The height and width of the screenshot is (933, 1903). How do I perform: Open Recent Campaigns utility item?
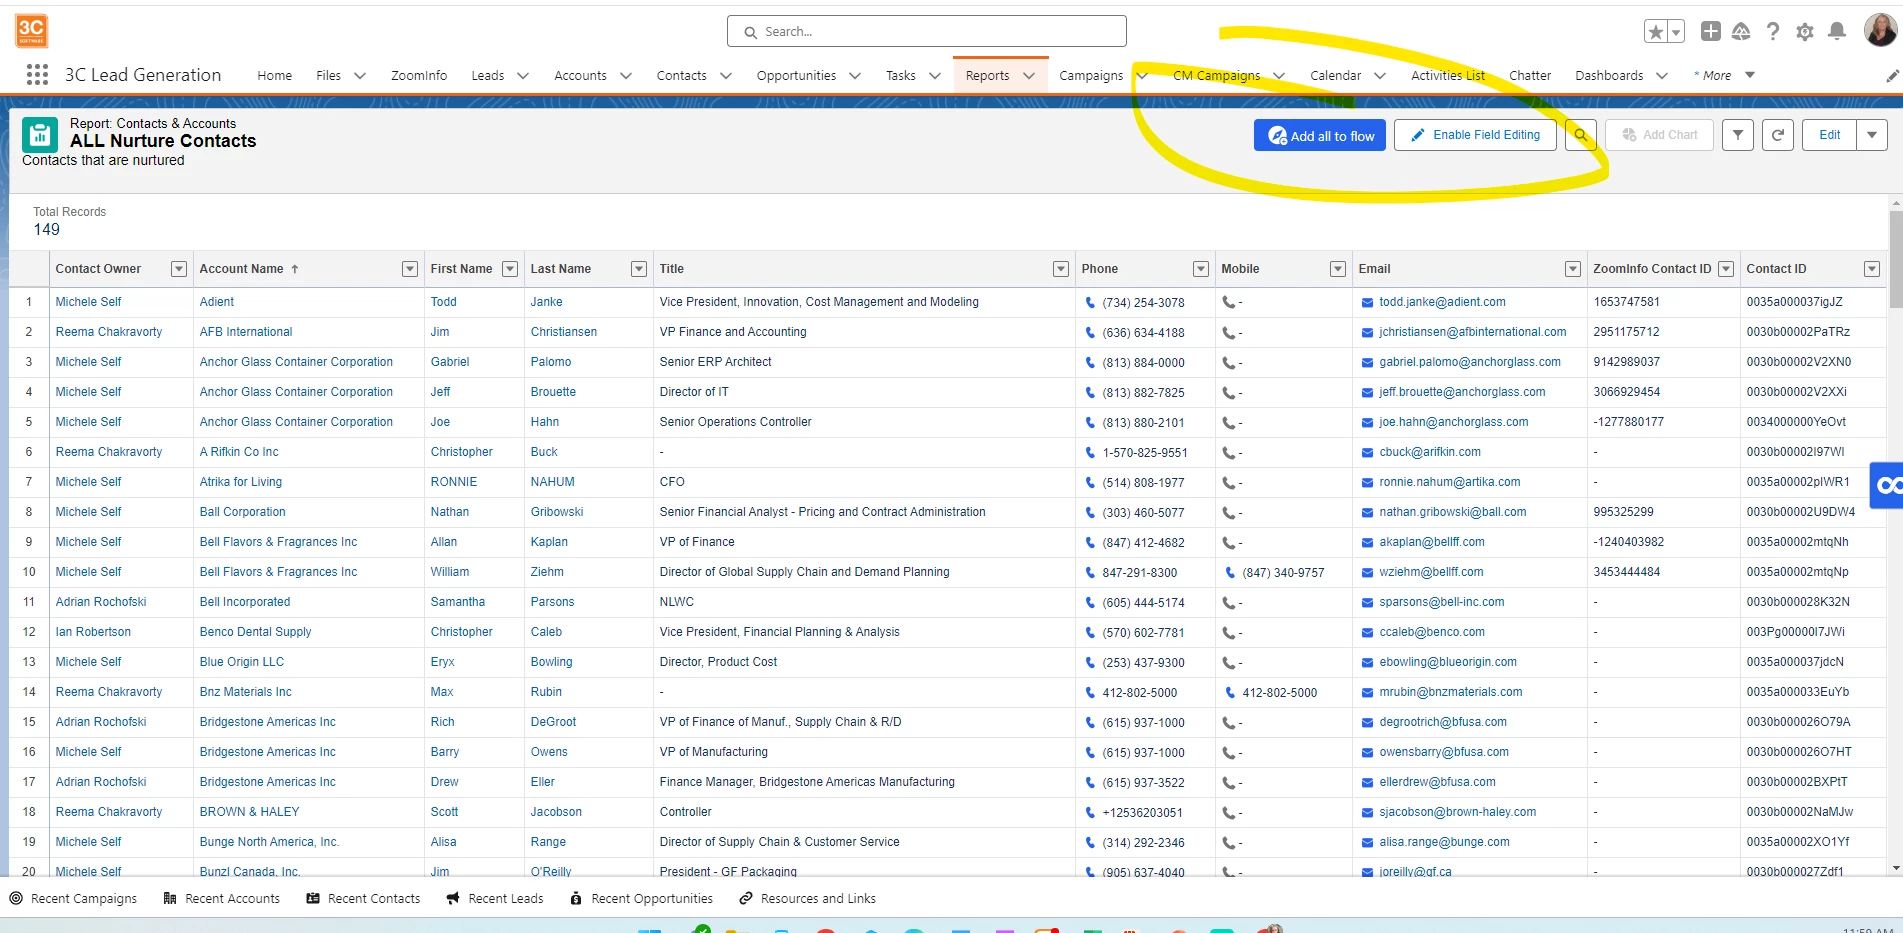(x=73, y=899)
